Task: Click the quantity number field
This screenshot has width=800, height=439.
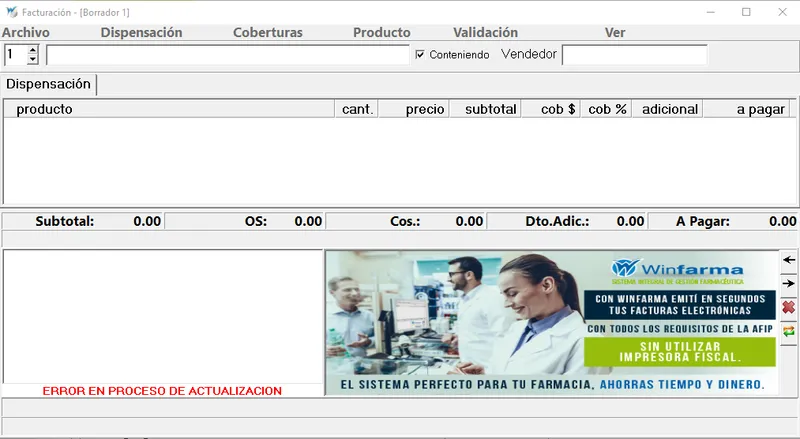Action: [x=16, y=55]
